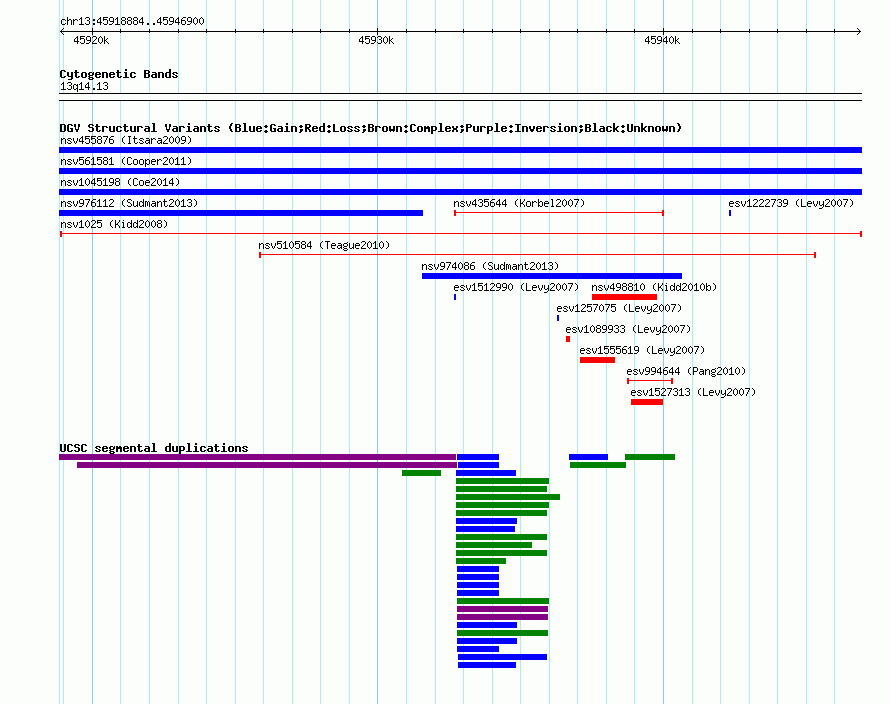Viewport: 890px width, 704px height.
Task: Click the esv1222739 (Levy2007) label
Action: coord(791,203)
